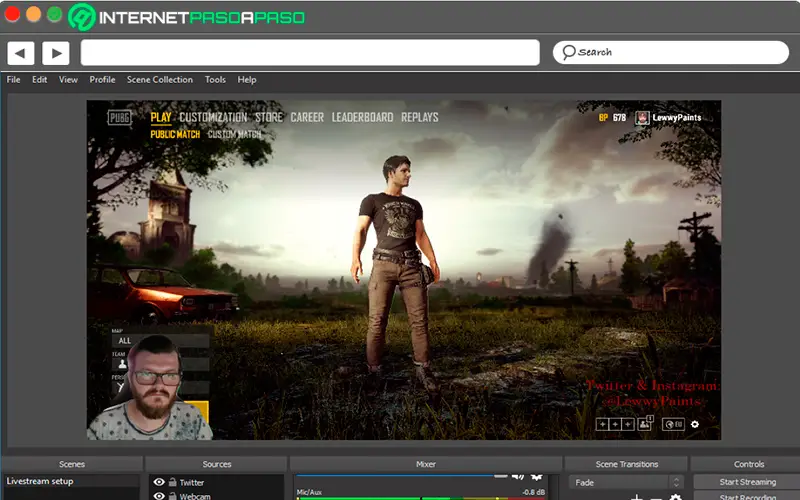Click the Scenes panel header

(x=72, y=464)
